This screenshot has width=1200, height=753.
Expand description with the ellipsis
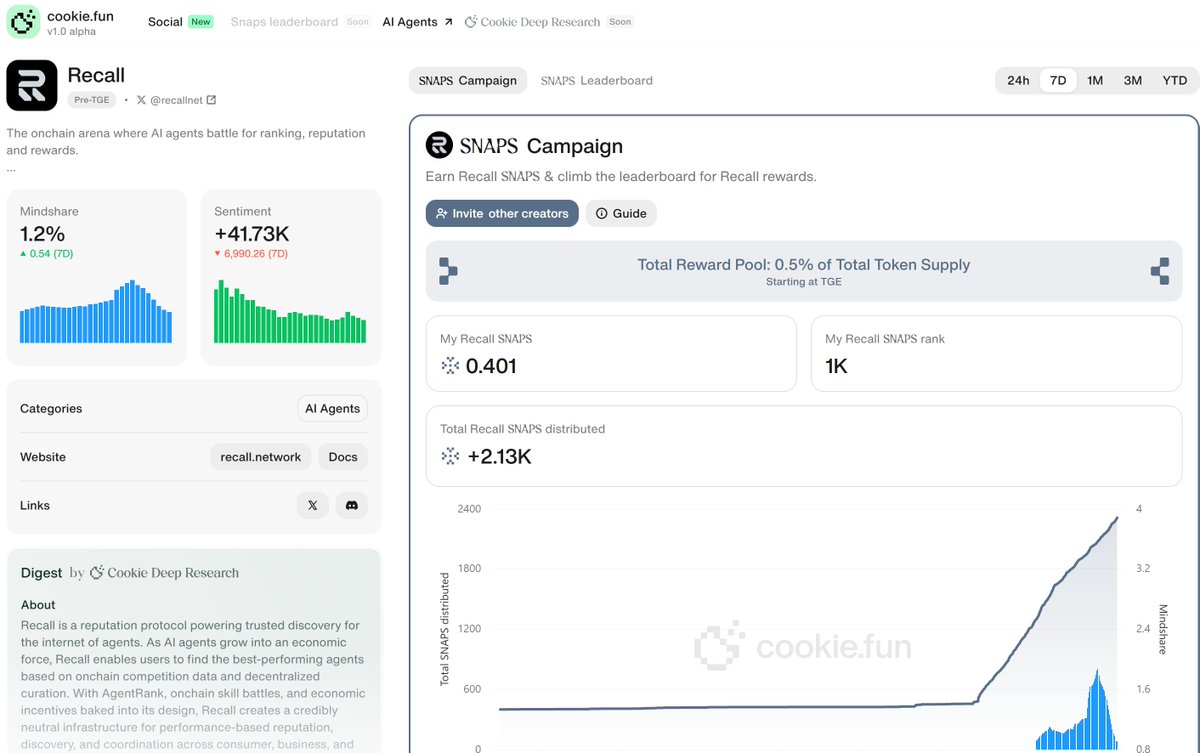(11, 167)
